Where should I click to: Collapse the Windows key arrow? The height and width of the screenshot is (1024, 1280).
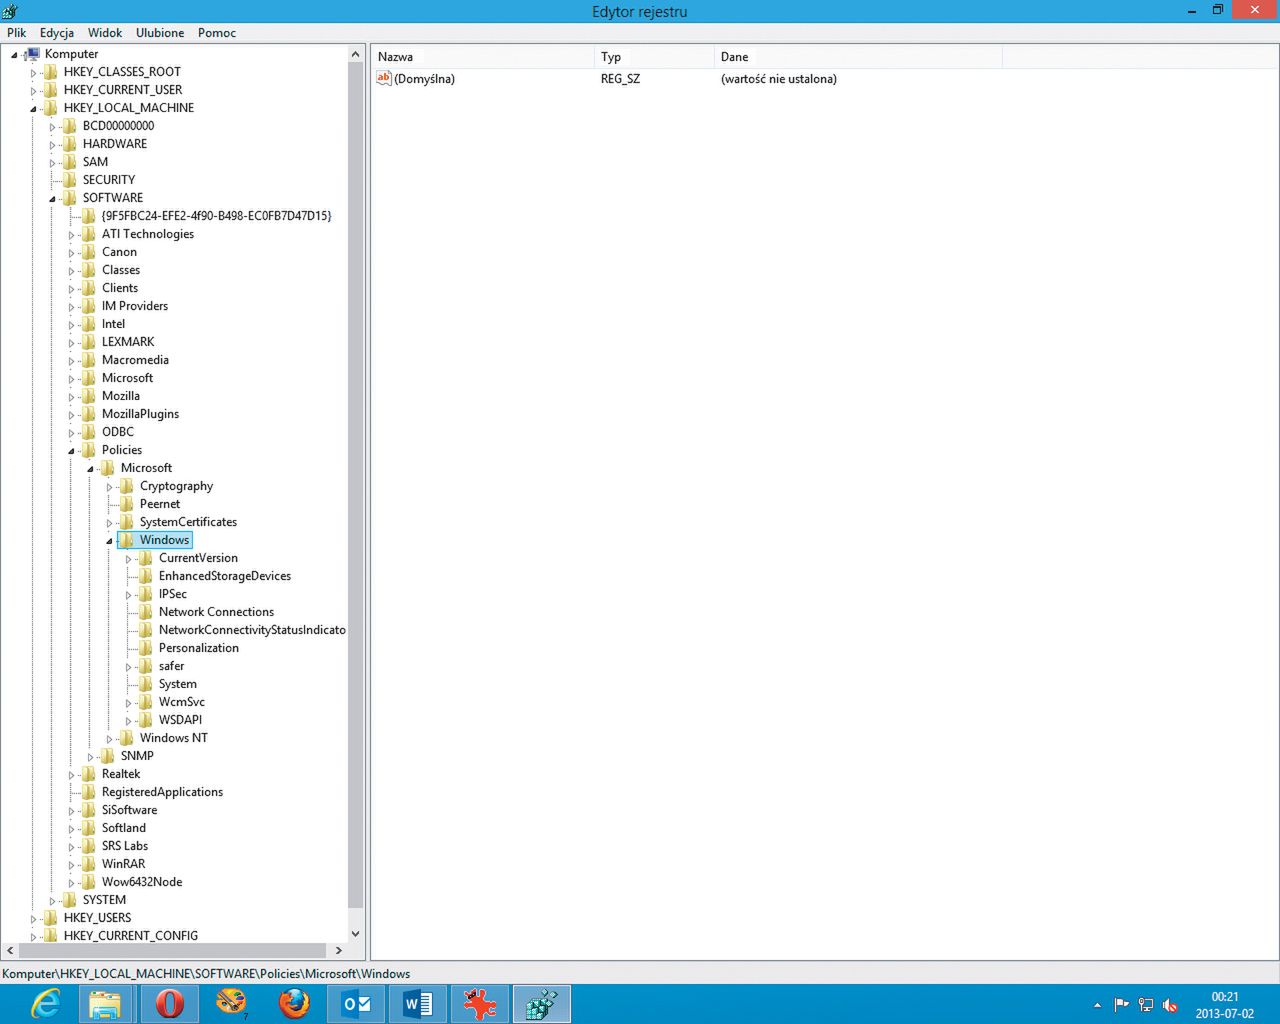pyautogui.click(x=109, y=541)
